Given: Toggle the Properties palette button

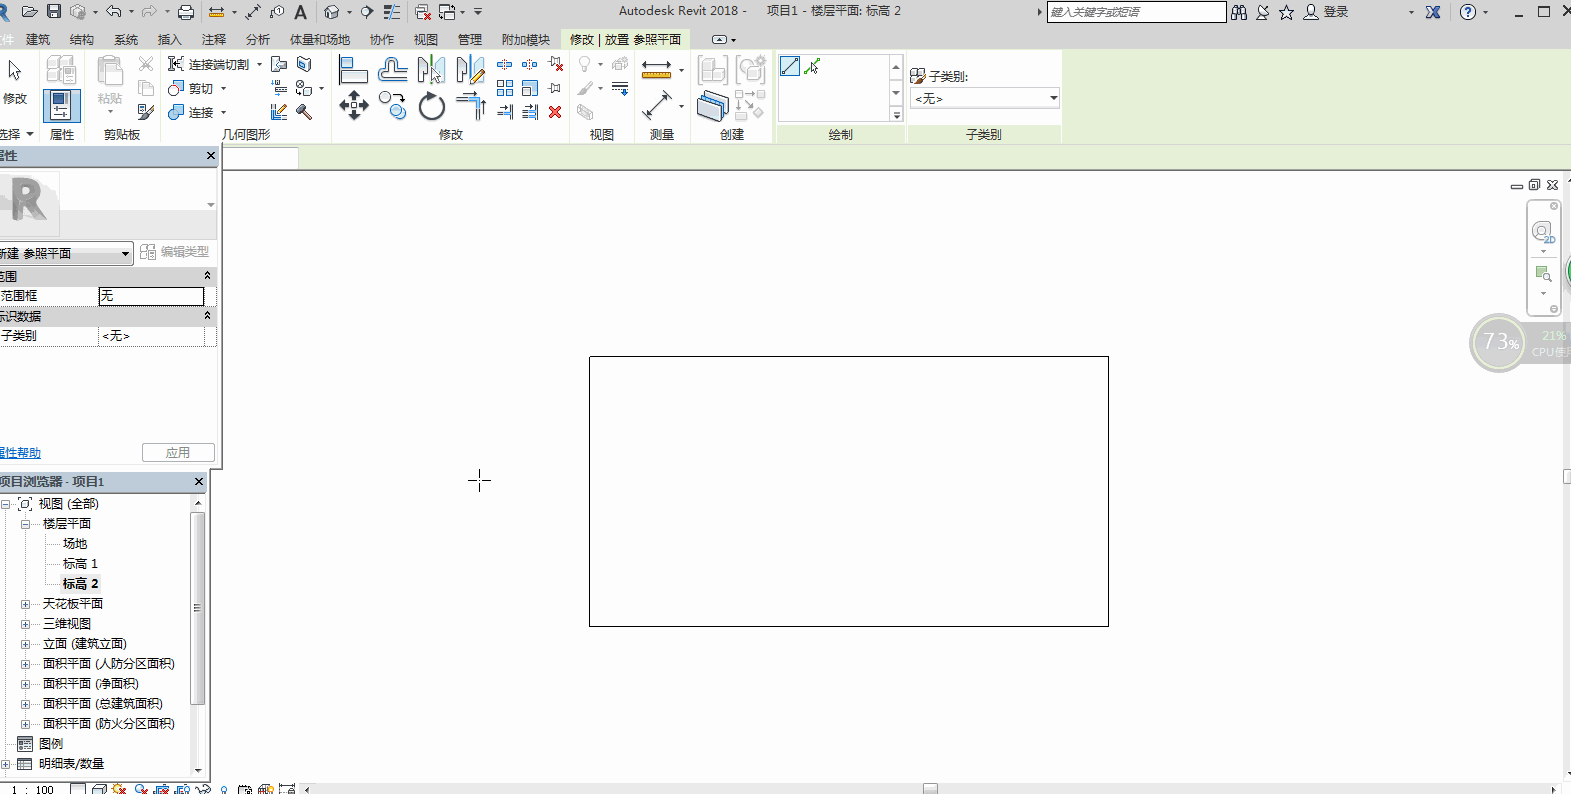Looking at the screenshot, I should pyautogui.click(x=61, y=105).
